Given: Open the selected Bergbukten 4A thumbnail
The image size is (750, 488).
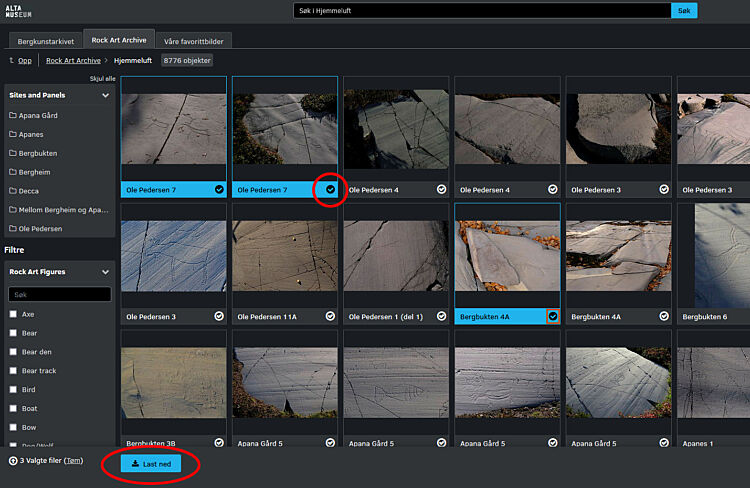Looking at the screenshot, I should tap(507, 256).
